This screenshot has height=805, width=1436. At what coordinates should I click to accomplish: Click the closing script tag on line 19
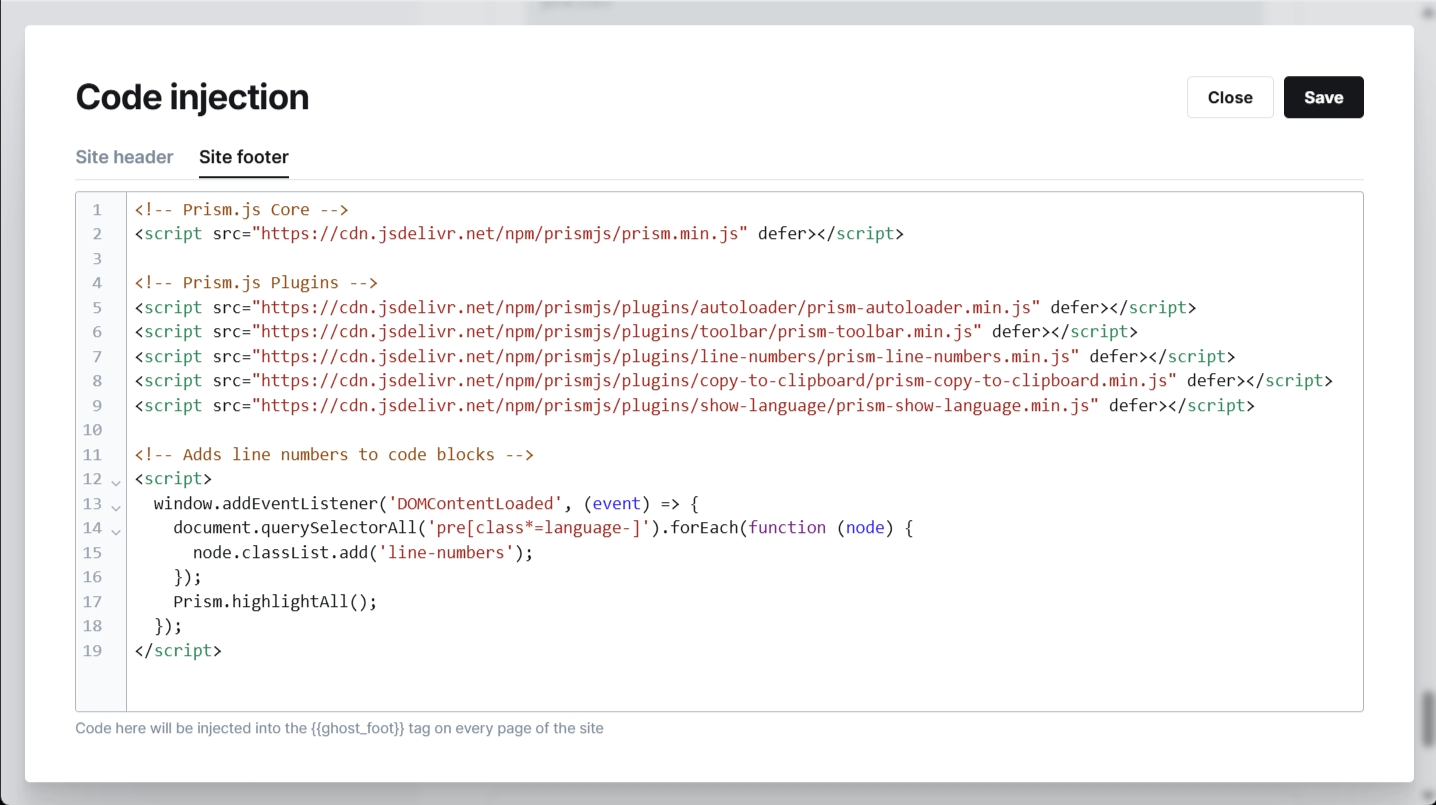(178, 650)
